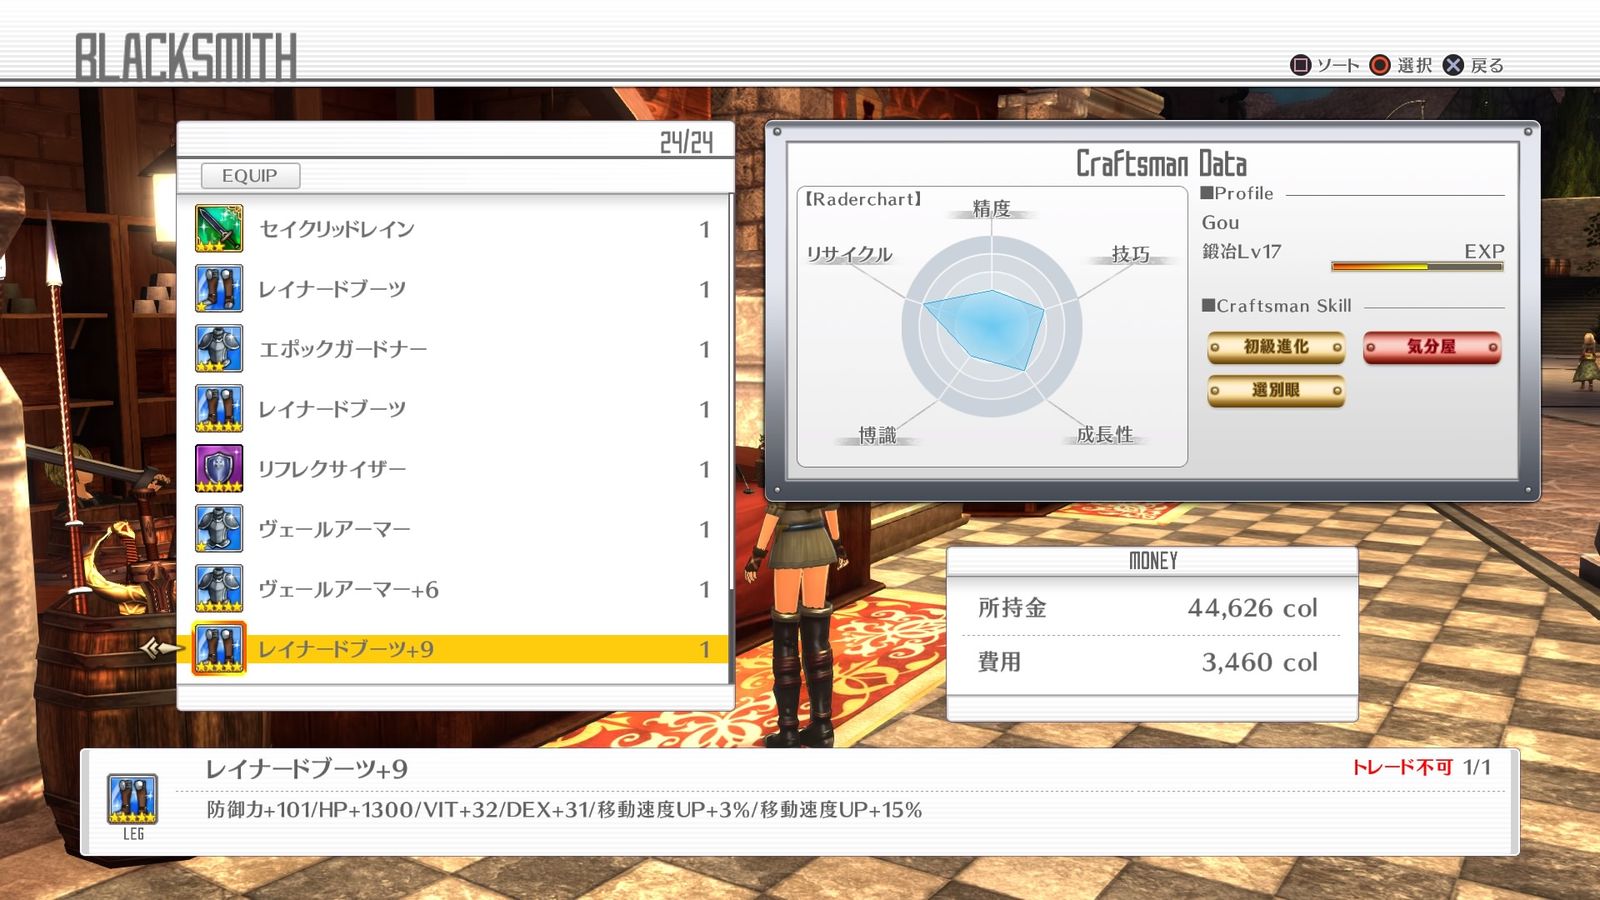Viewport: 1600px width, 900px height.
Task: Click the cross 戻る button glyph
Action: pyautogui.click(x=1453, y=65)
